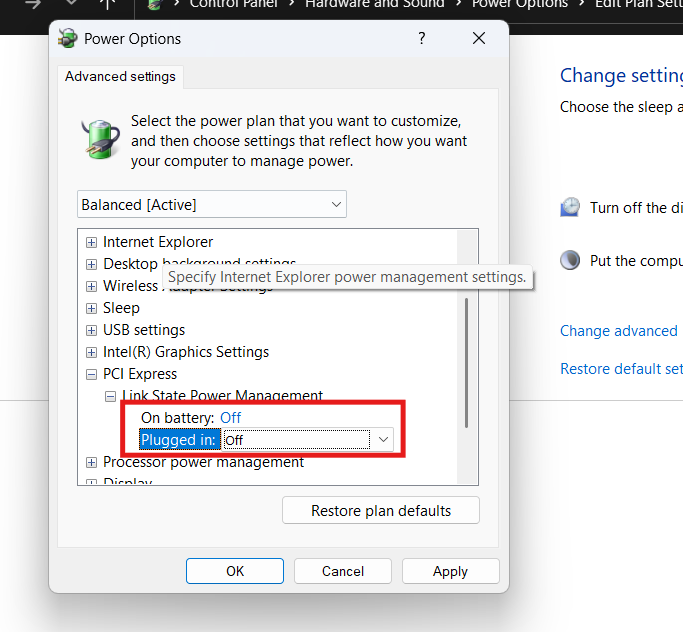Screen dimensions: 683x632
Task: Click the chevron before Control Panel in the breadcrumb
Action: (x=176, y=4)
